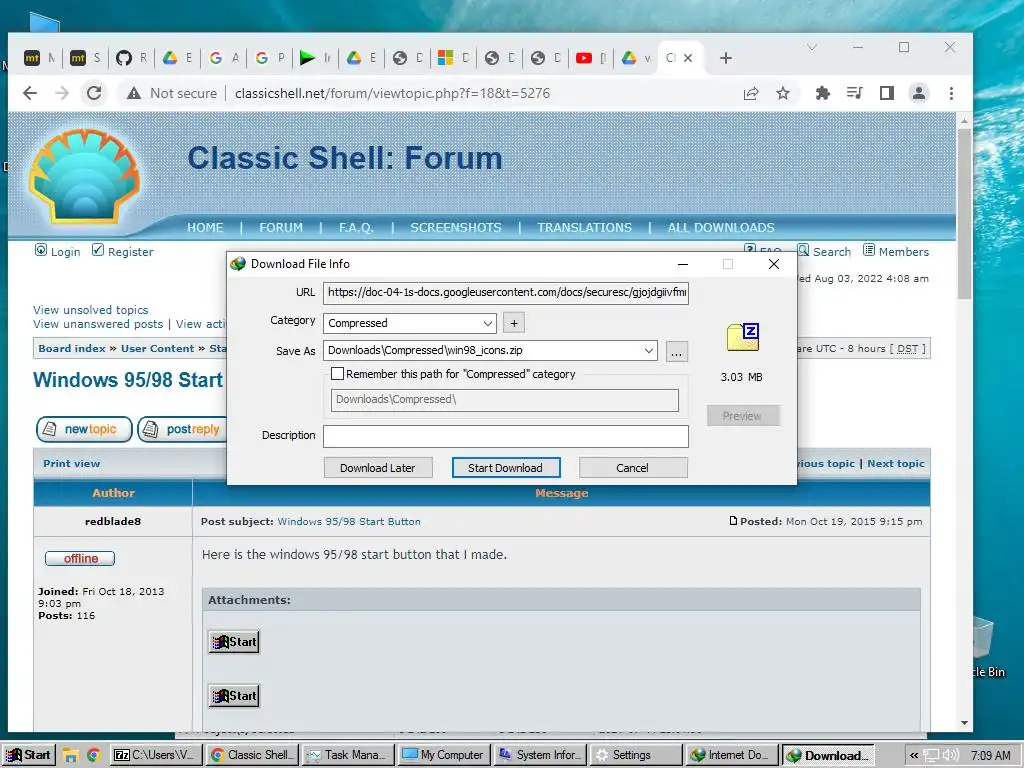
Task: Toggle Chrome side panel
Action: click(x=887, y=93)
